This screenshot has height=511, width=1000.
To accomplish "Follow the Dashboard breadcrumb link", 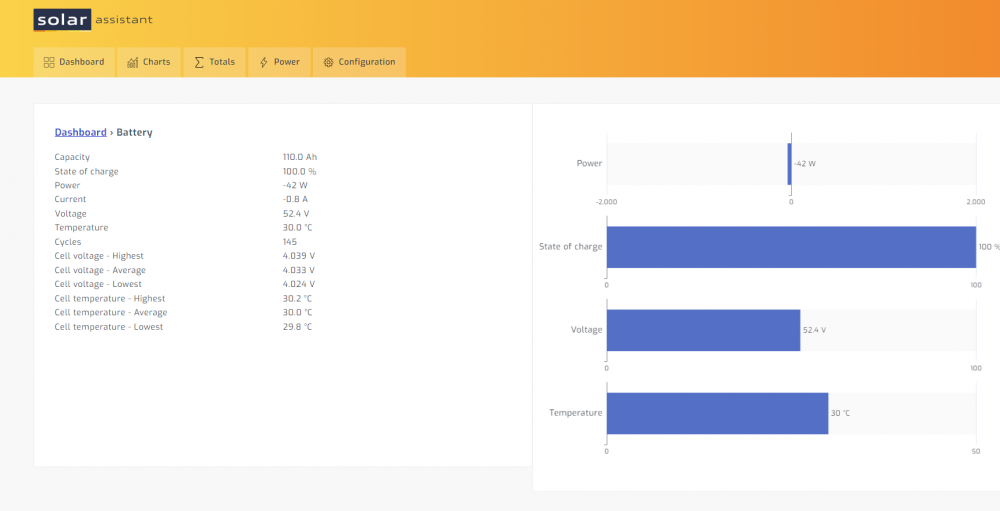I will pos(80,132).
